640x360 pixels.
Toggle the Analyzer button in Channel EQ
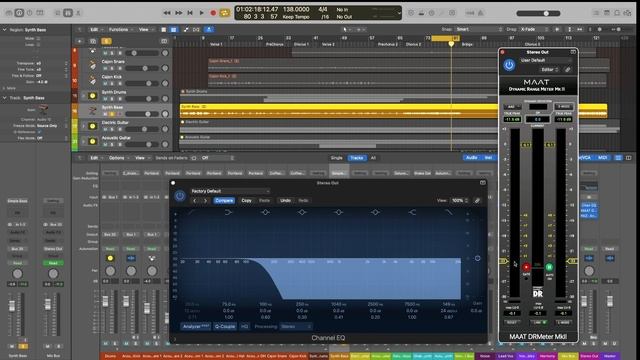click(196, 327)
